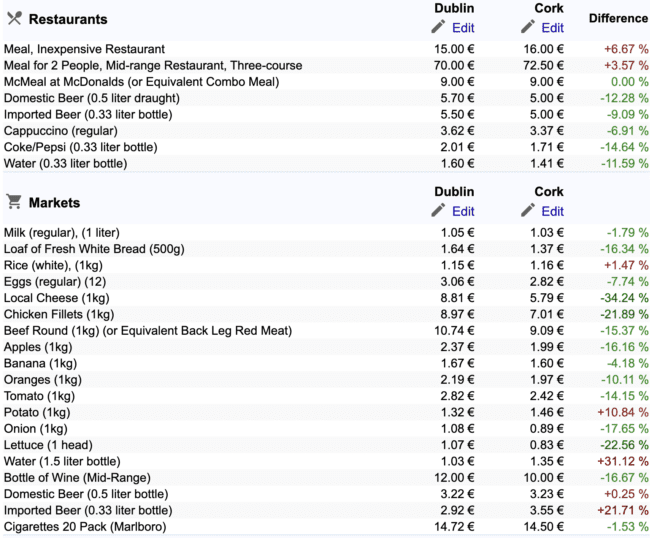Click the pencil icon under Cork in Restaurants
The width and height of the screenshot is (660, 538).
tap(527, 27)
